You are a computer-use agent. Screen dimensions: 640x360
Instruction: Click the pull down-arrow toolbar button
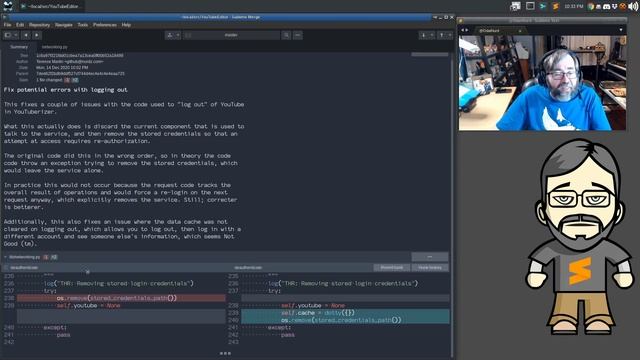coord(424,36)
